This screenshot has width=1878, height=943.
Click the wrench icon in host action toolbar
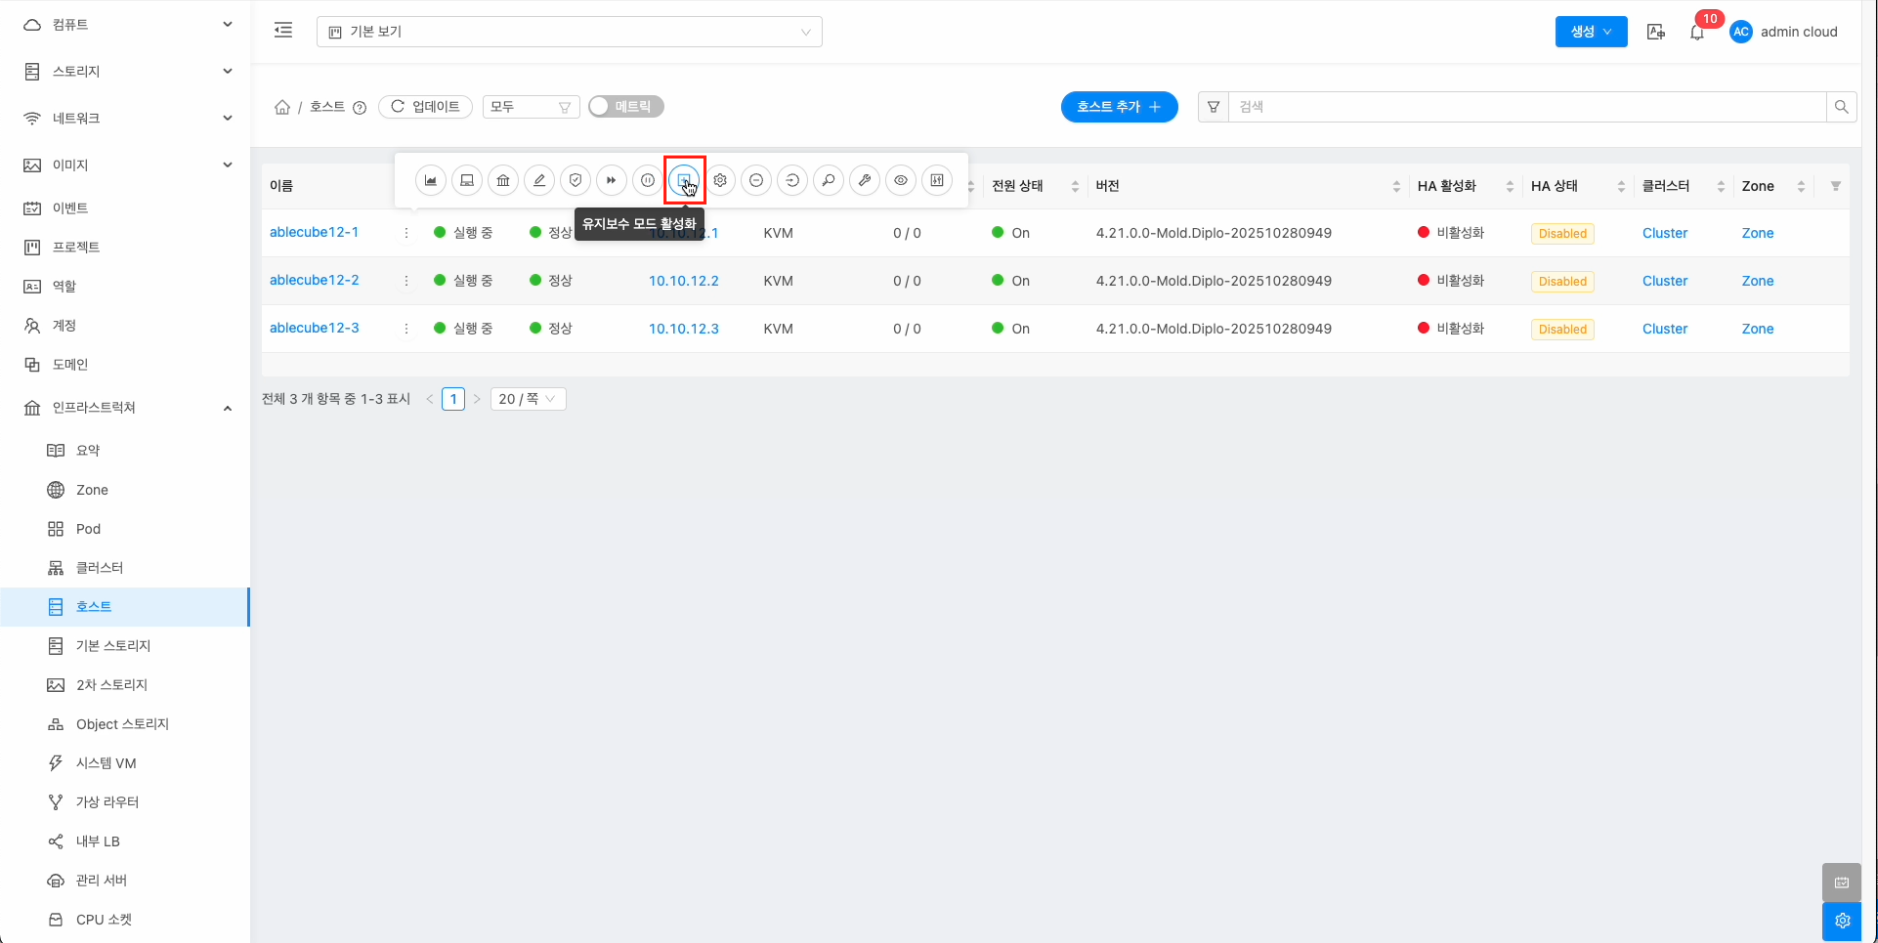[x=865, y=181]
